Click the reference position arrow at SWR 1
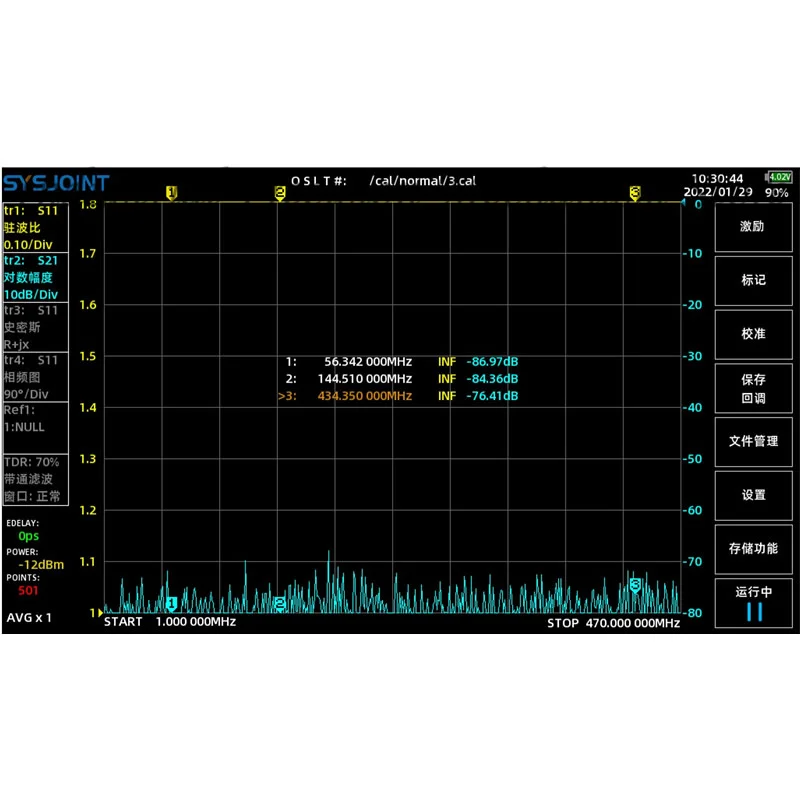 point(101,613)
